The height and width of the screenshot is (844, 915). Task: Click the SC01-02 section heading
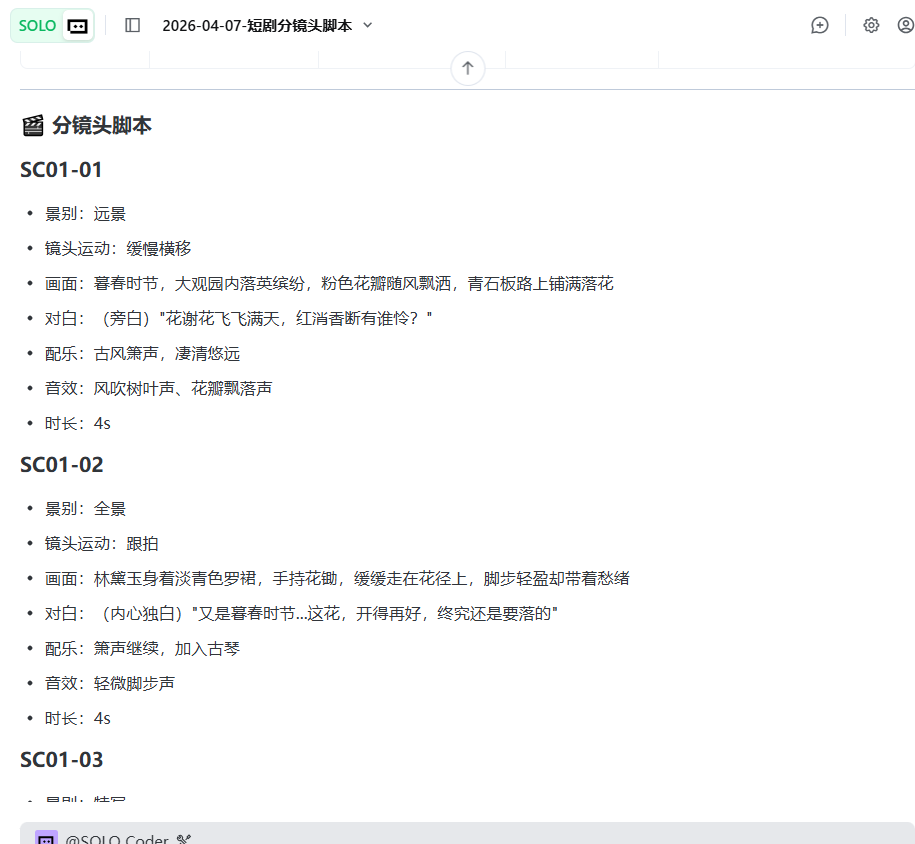click(x=62, y=465)
